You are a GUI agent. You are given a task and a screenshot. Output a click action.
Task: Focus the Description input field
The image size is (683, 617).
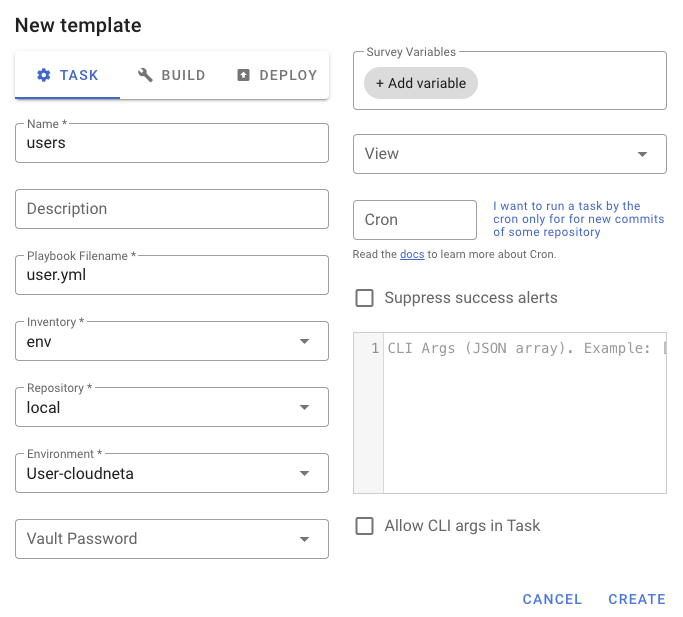tap(172, 209)
